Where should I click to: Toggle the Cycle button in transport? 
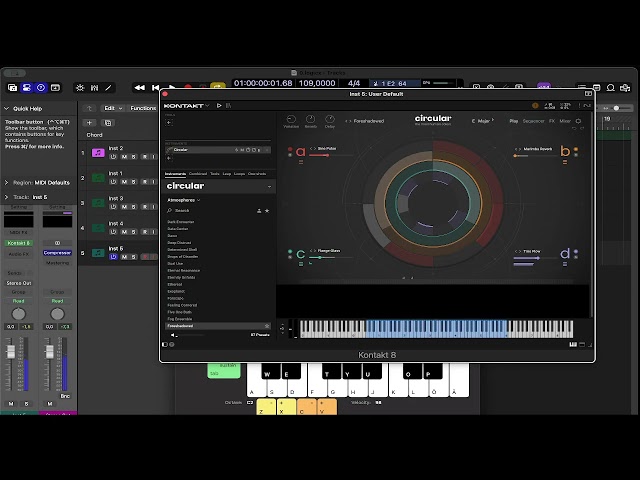pos(218,87)
